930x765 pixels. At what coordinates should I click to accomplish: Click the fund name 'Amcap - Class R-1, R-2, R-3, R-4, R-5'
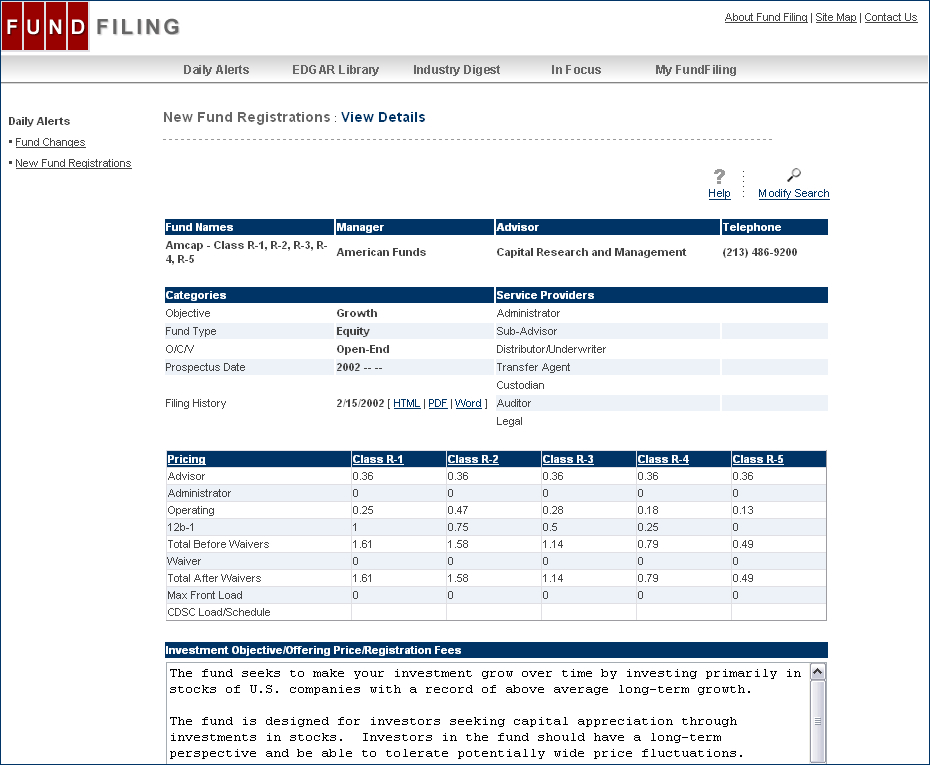click(x=247, y=252)
